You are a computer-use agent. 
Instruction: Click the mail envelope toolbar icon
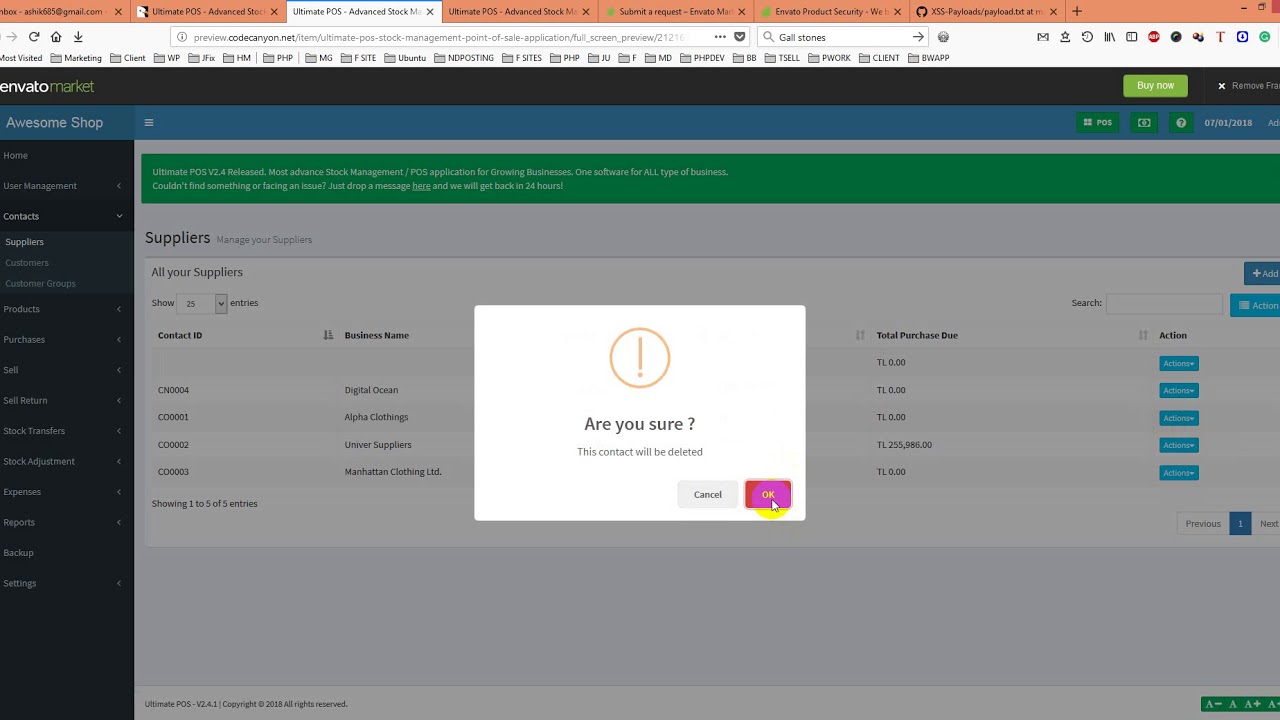pyautogui.click(x=1043, y=37)
